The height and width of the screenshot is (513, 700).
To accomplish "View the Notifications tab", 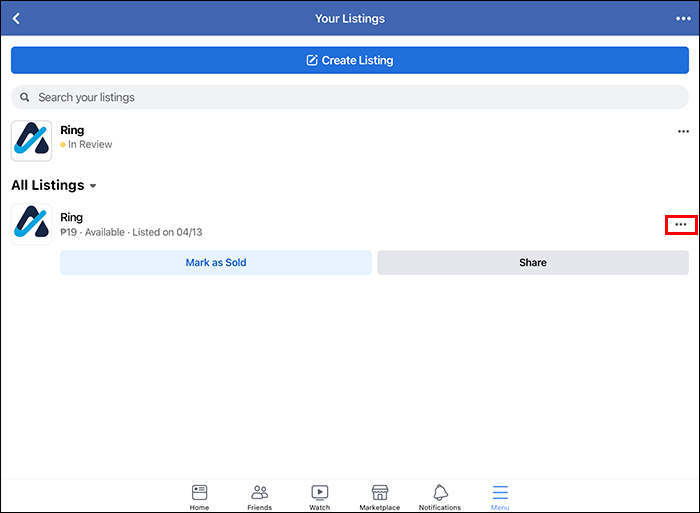I will coord(440,497).
